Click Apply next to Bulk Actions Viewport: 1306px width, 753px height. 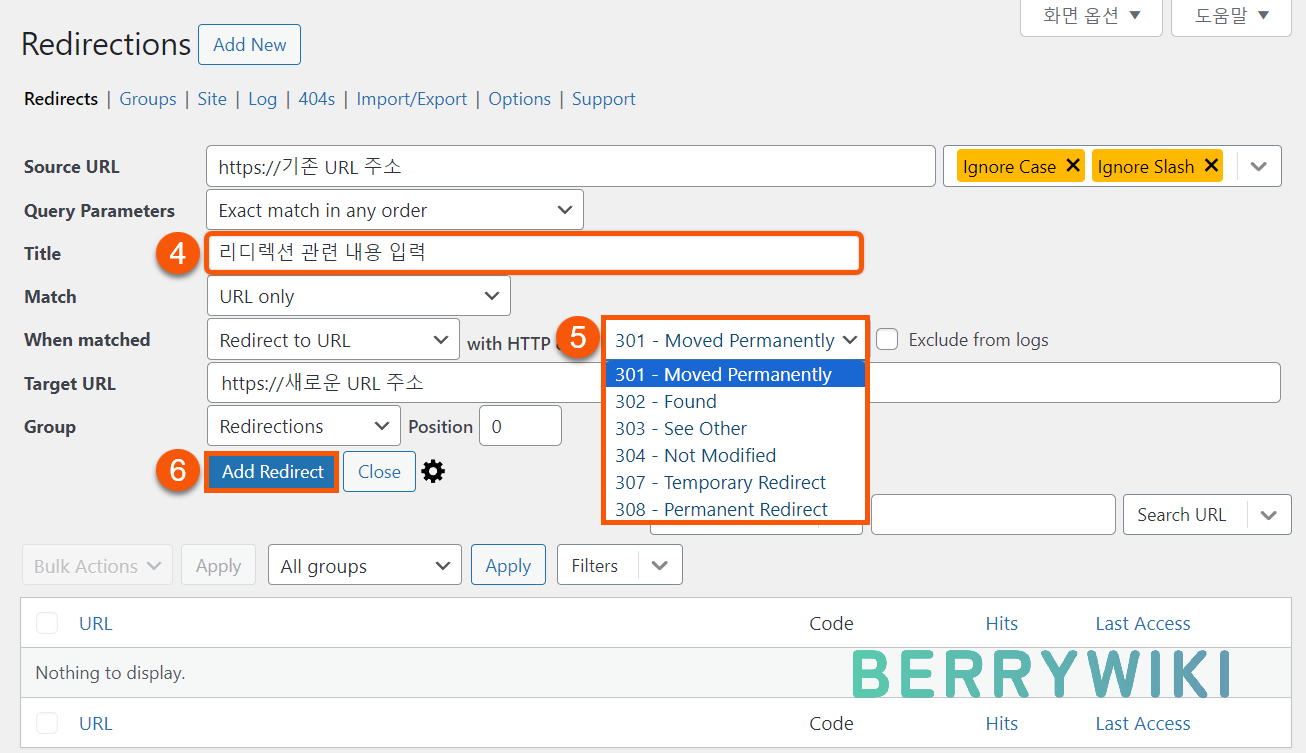(218, 566)
